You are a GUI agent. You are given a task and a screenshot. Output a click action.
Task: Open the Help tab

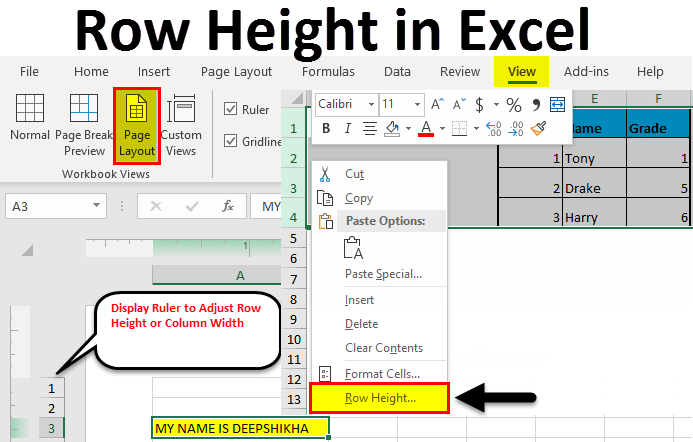650,72
